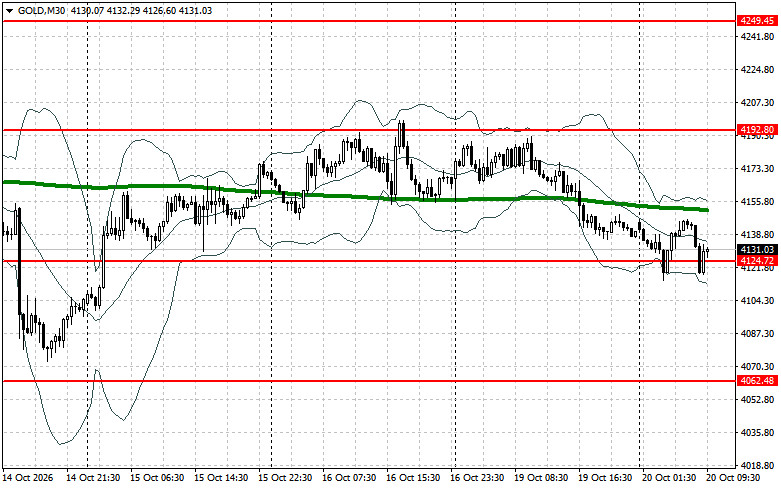Select the 4124.72 red price level label
This screenshot has height=489, width=781.
757,260
